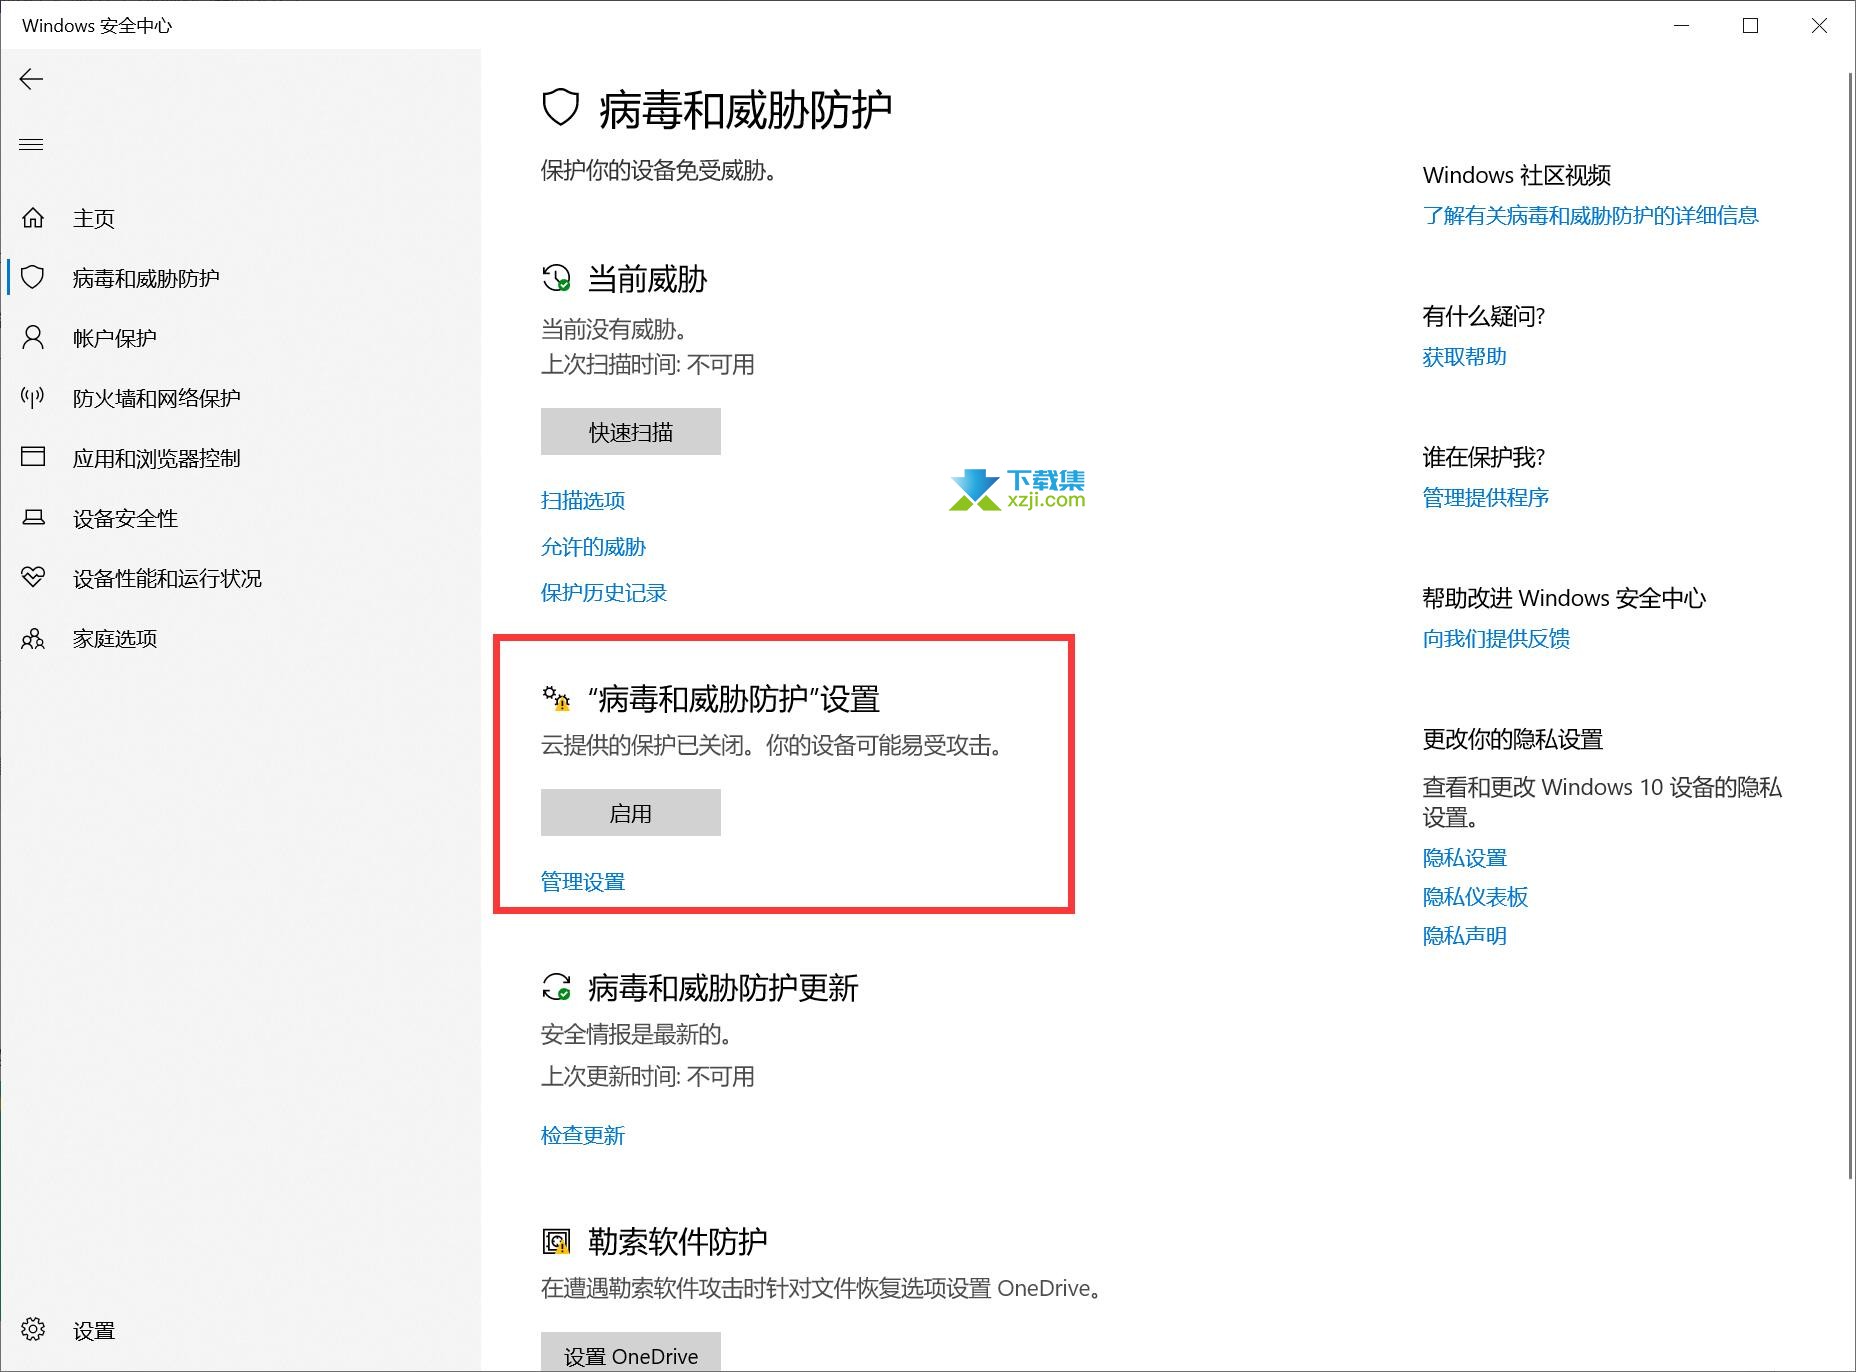This screenshot has width=1856, height=1372.
Task: Start a scan with 快速扫描 button
Action: coord(631,431)
